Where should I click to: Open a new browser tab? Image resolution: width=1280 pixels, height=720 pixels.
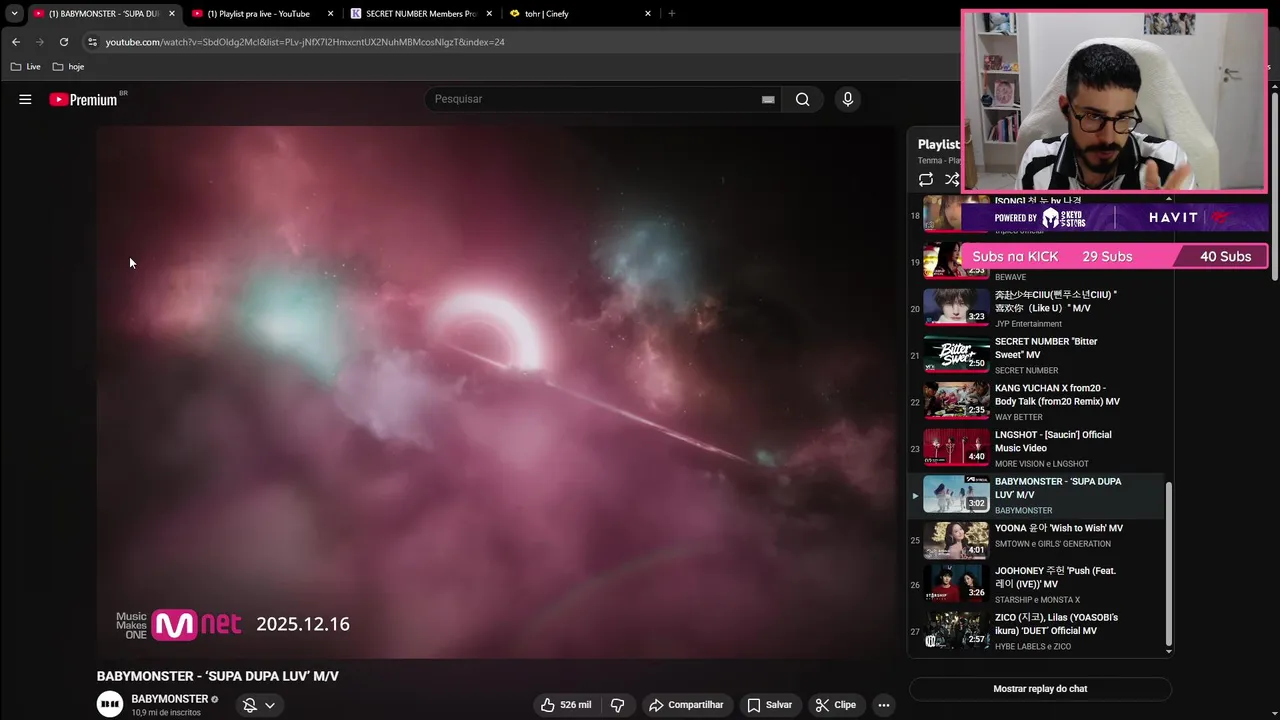pos(671,14)
